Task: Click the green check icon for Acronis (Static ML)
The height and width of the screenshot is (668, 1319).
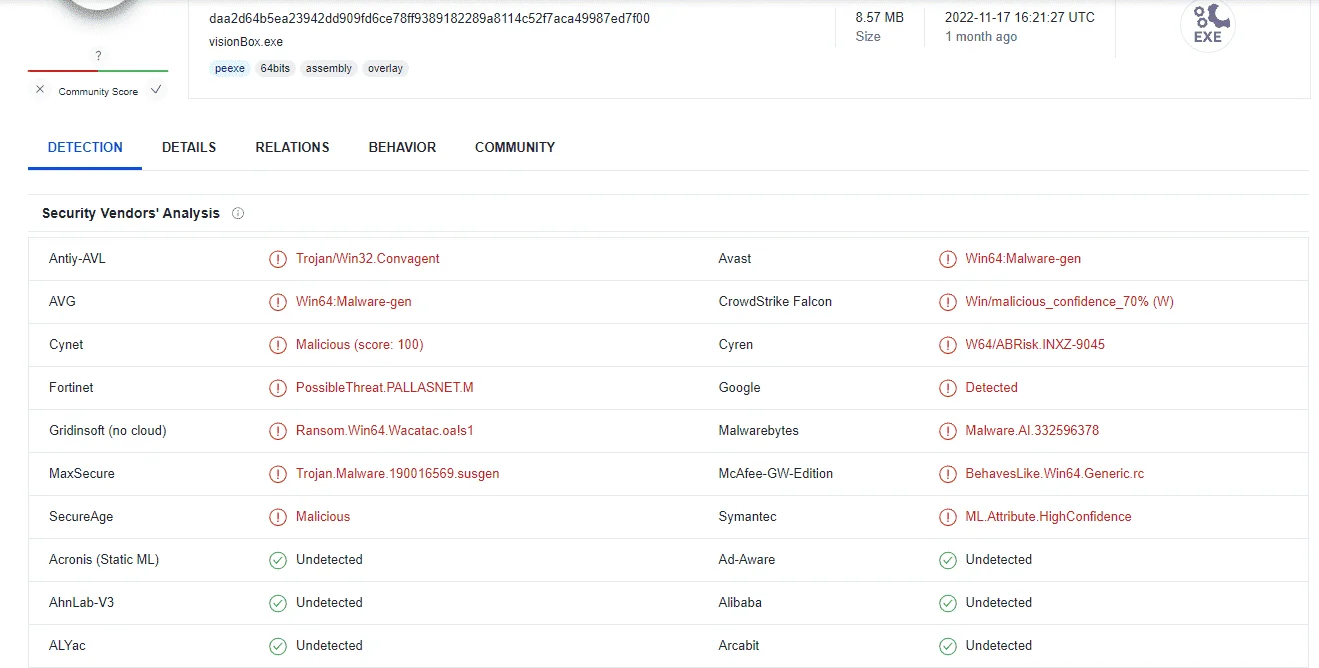Action: pyautogui.click(x=278, y=560)
